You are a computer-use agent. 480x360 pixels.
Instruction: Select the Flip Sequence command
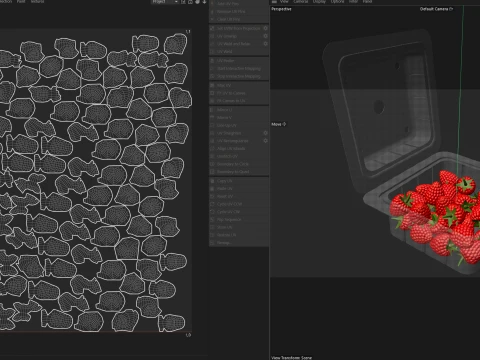pos(239,220)
